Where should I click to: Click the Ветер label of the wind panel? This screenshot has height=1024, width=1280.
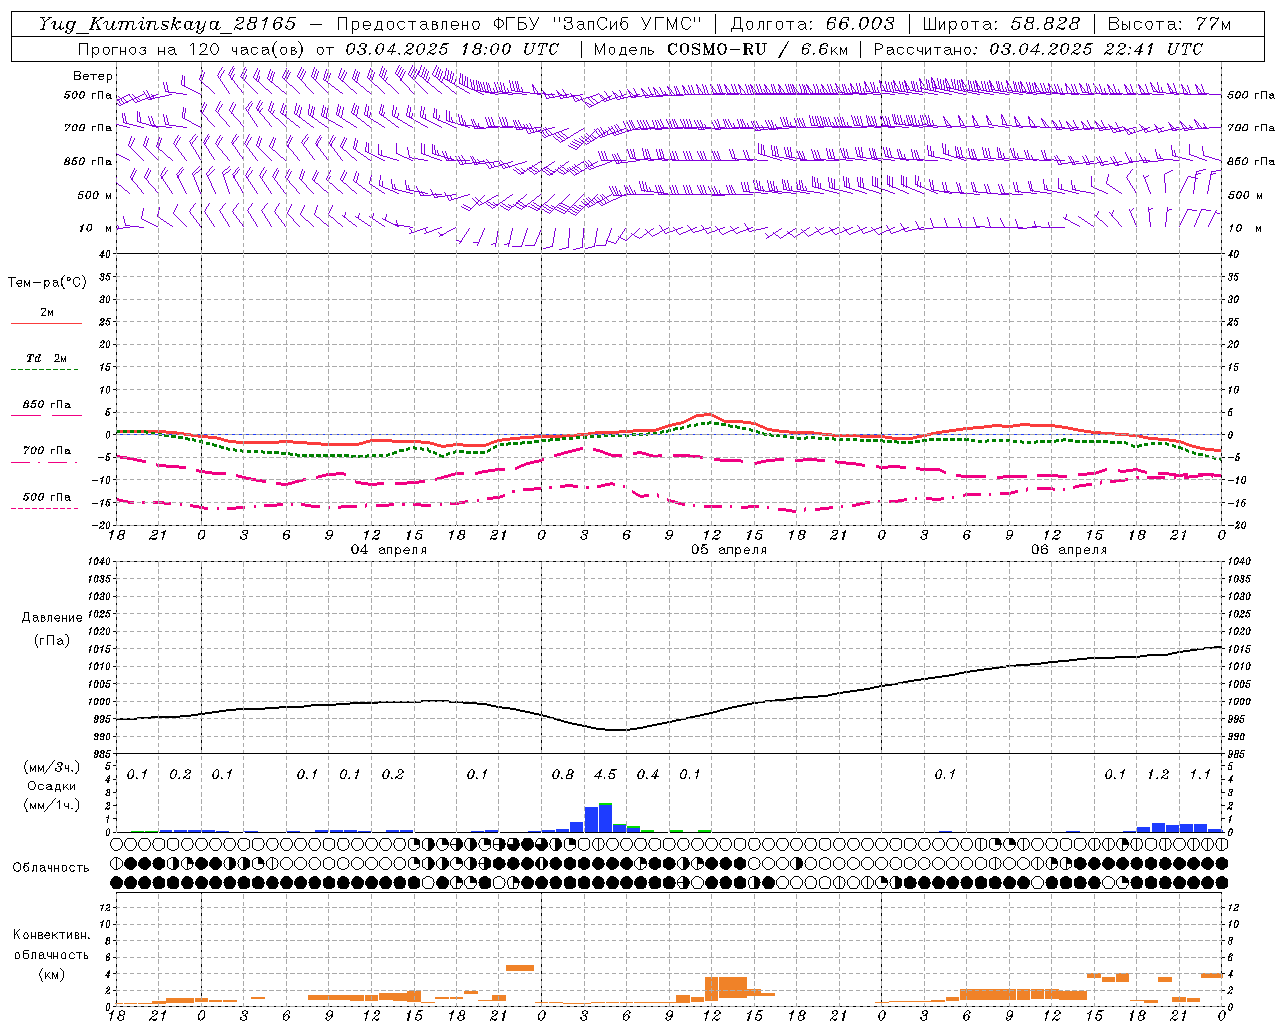click(x=93, y=76)
